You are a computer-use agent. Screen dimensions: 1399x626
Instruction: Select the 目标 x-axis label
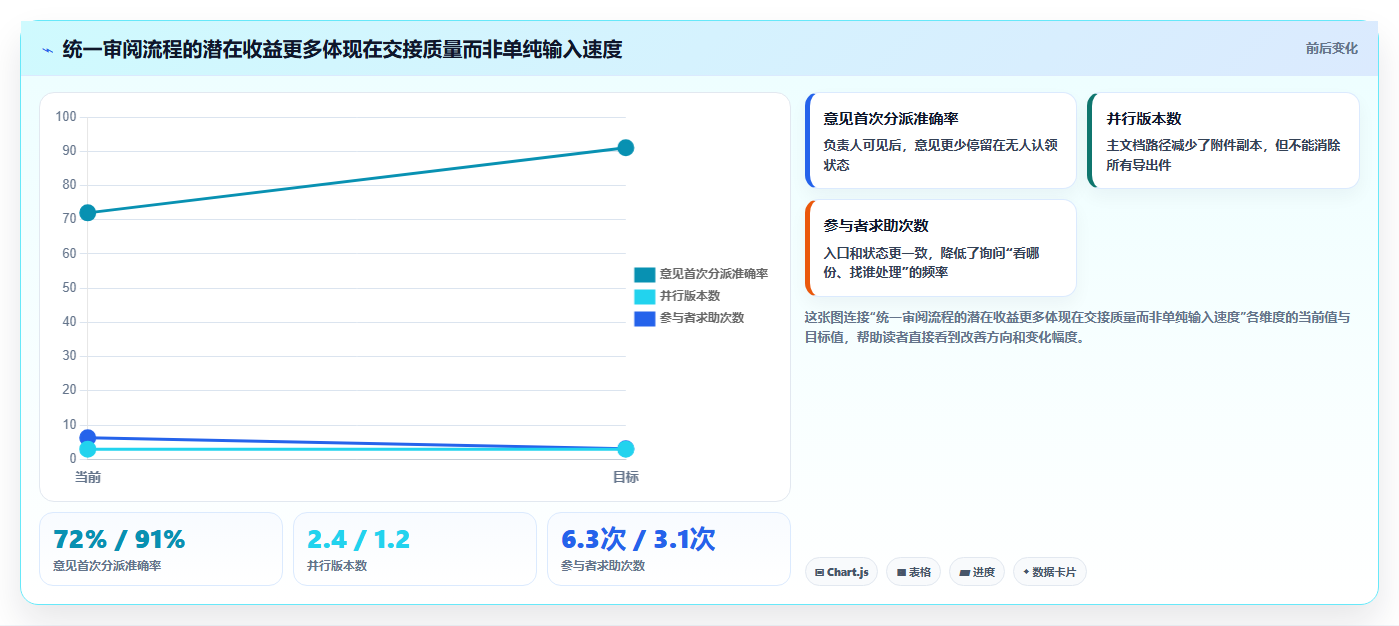coord(626,477)
